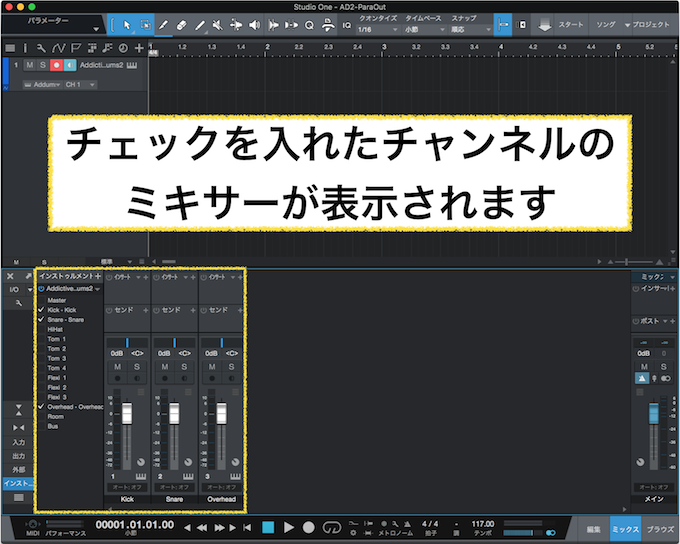Open instrument editor on Kick channel
680x544 pixels.
(141, 476)
